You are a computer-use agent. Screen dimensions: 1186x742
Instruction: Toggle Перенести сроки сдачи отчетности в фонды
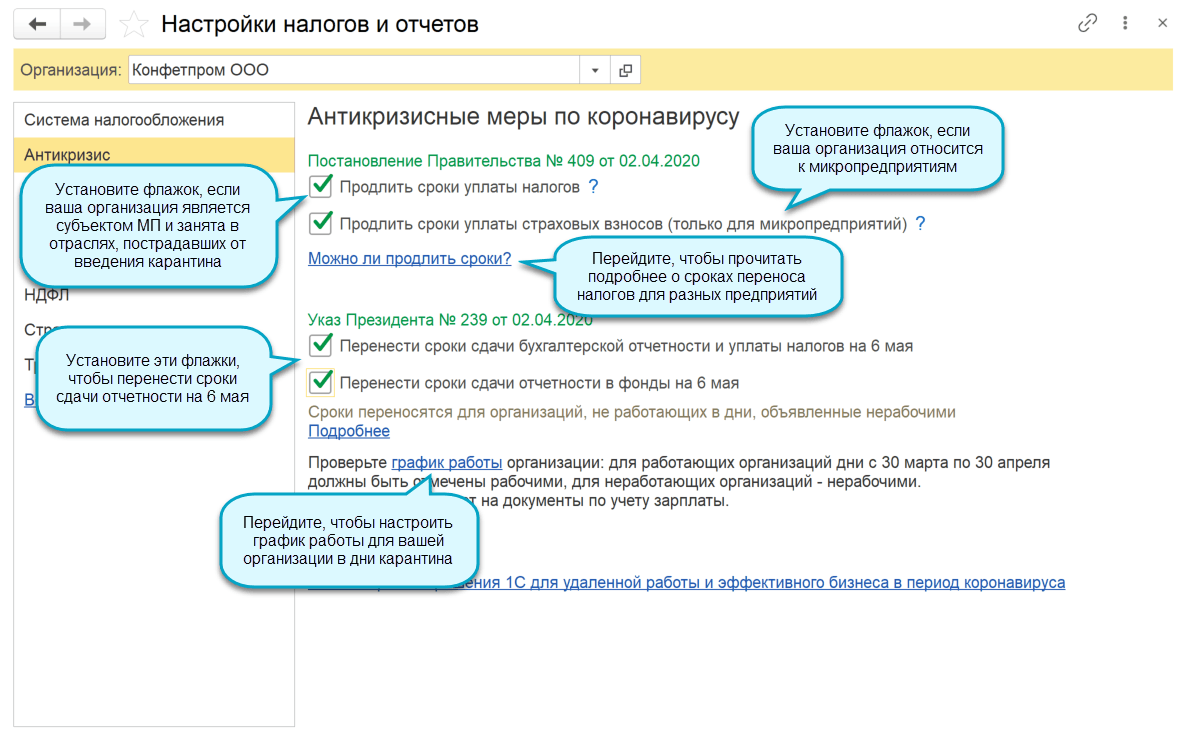coord(321,383)
